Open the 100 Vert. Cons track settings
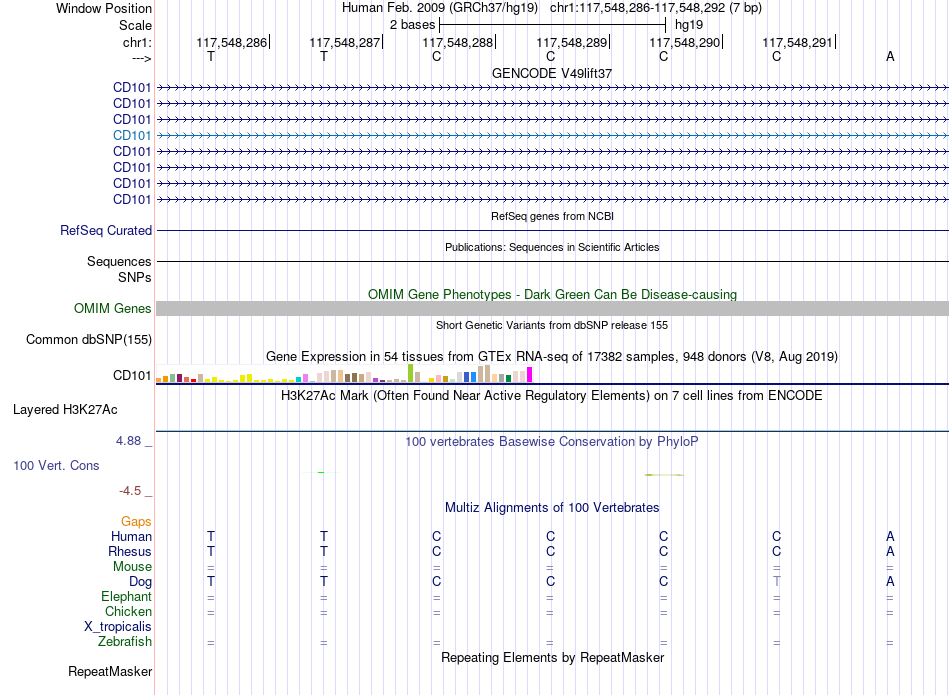This screenshot has width=950, height=695. tap(56, 466)
